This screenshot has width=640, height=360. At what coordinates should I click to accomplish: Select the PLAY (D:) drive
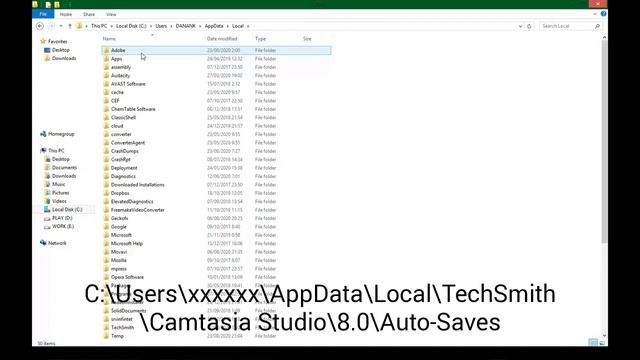click(62, 218)
